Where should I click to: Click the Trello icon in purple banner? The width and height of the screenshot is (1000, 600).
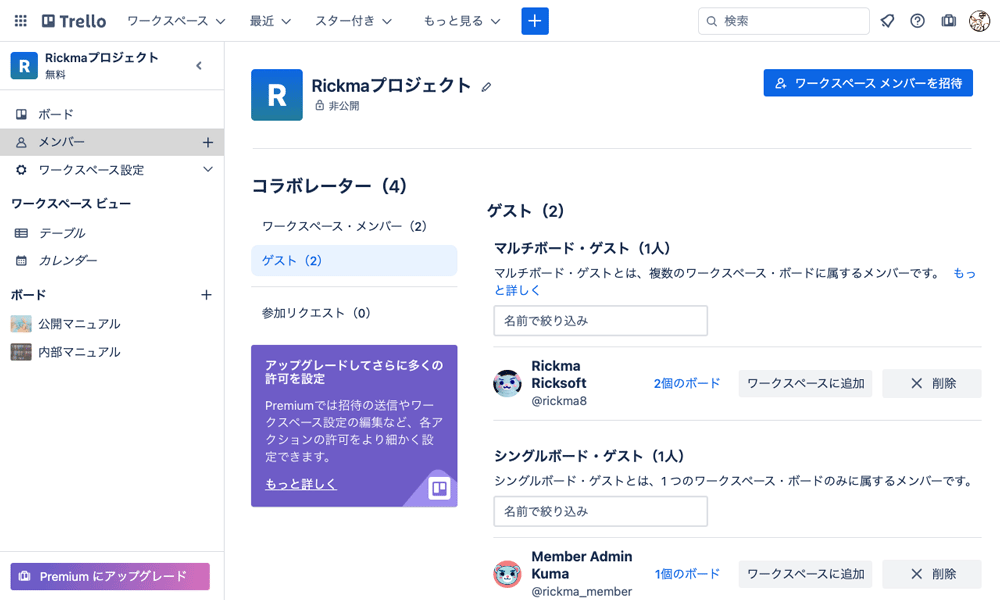[439, 488]
